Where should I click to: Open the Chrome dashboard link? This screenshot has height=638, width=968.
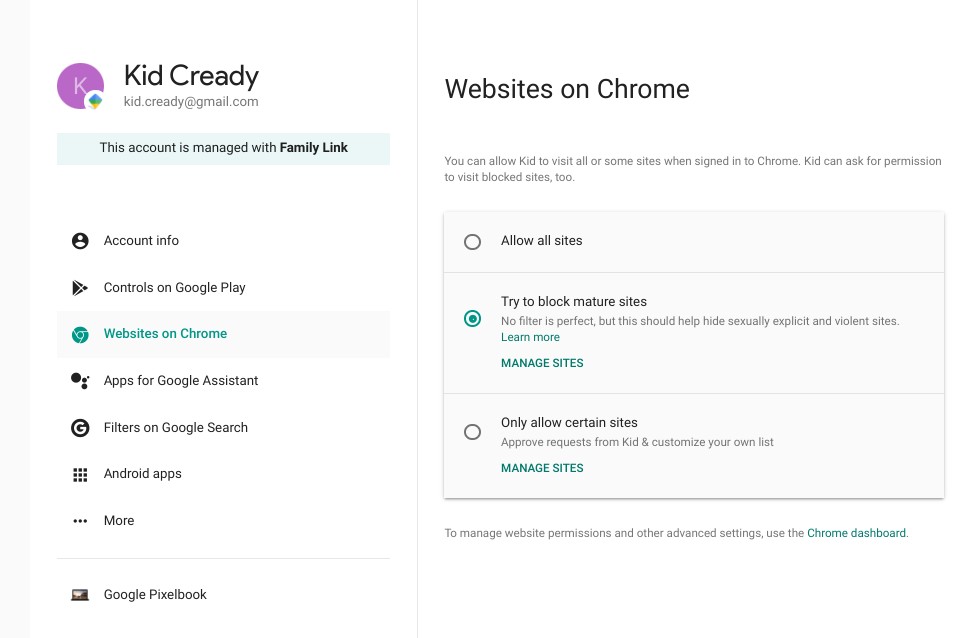[856, 533]
